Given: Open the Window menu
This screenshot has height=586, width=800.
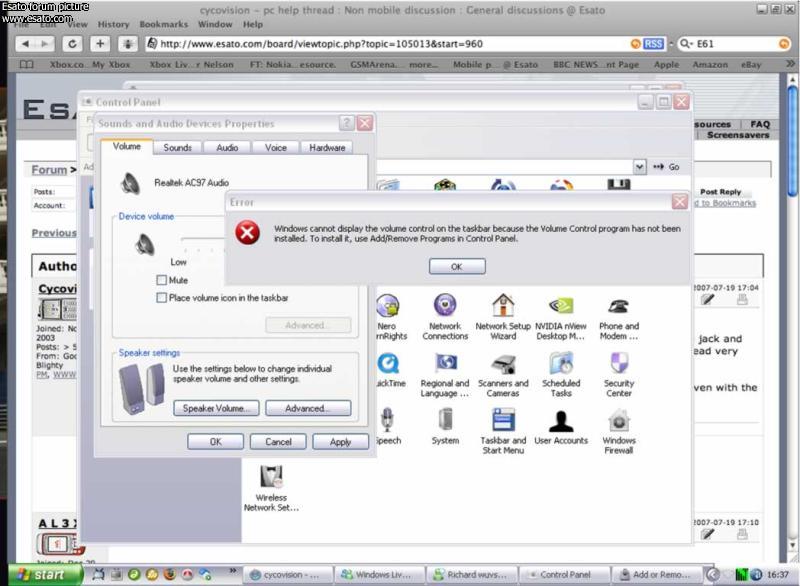Looking at the screenshot, I should (x=215, y=24).
